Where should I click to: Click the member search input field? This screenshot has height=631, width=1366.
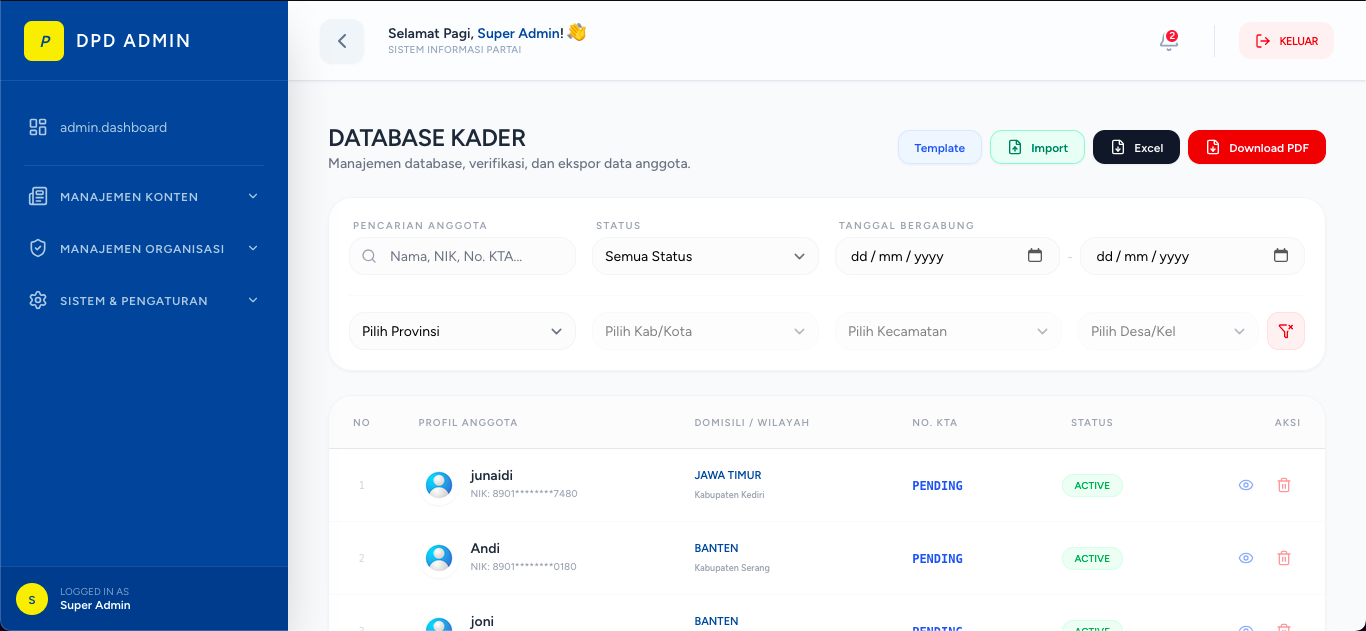click(470, 256)
